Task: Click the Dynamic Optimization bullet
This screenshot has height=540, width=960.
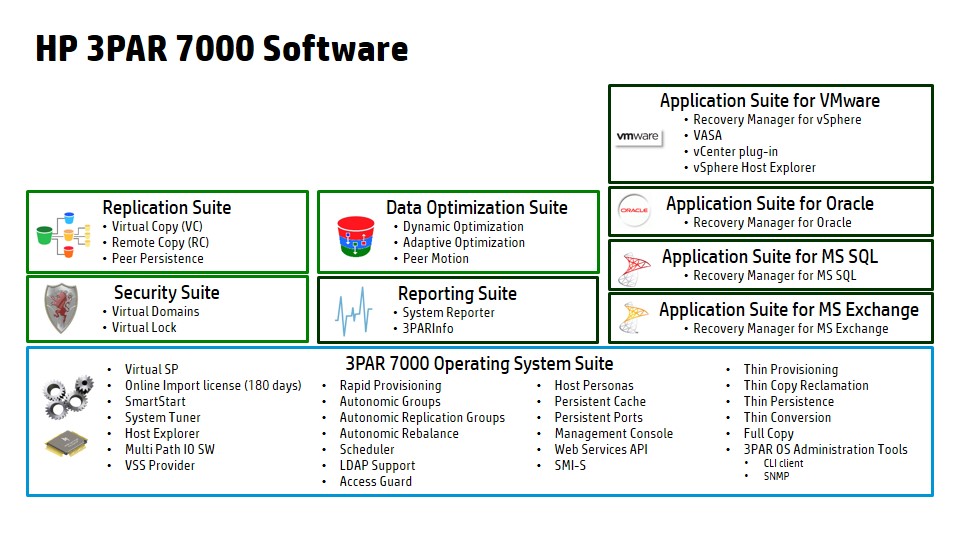Action: coord(463,227)
